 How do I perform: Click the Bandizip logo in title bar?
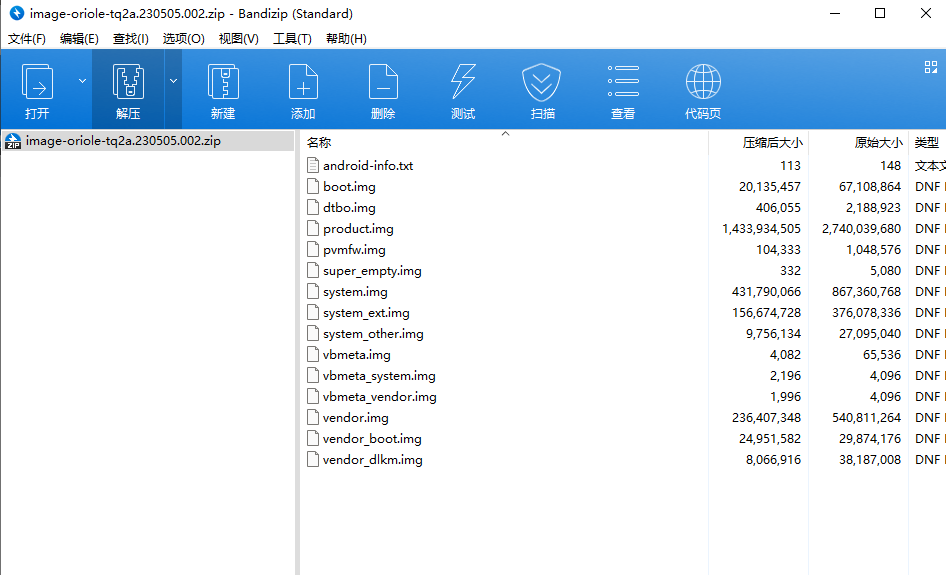pyautogui.click(x=17, y=13)
